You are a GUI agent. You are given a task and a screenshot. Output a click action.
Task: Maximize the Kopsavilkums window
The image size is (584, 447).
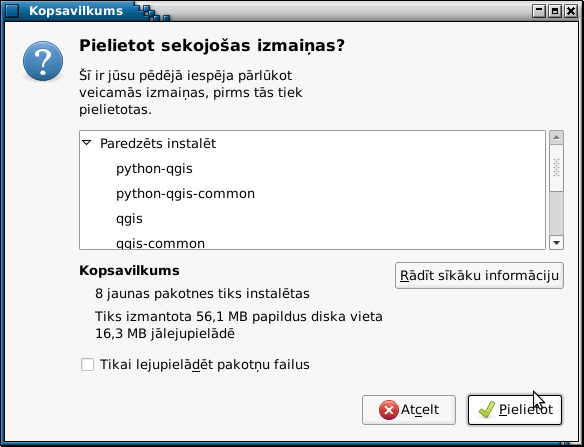[555, 11]
